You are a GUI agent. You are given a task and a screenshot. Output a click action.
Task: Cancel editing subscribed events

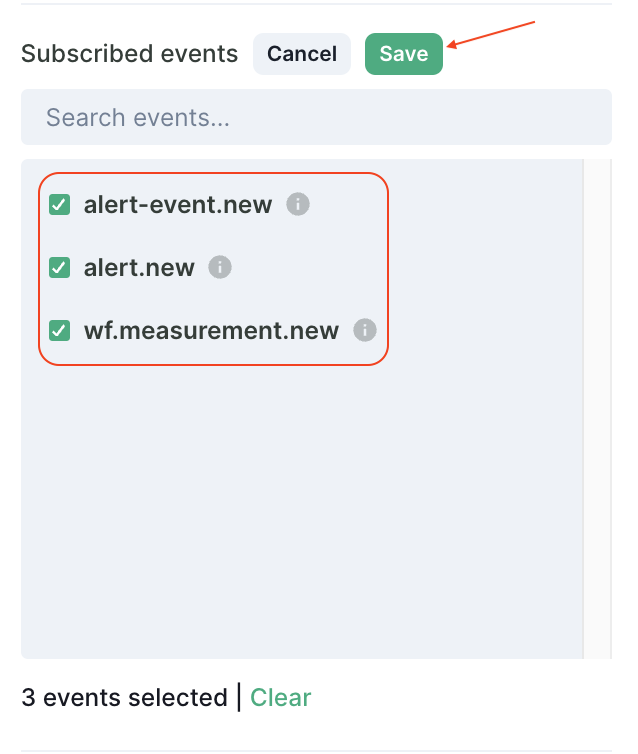click(301, 54)
